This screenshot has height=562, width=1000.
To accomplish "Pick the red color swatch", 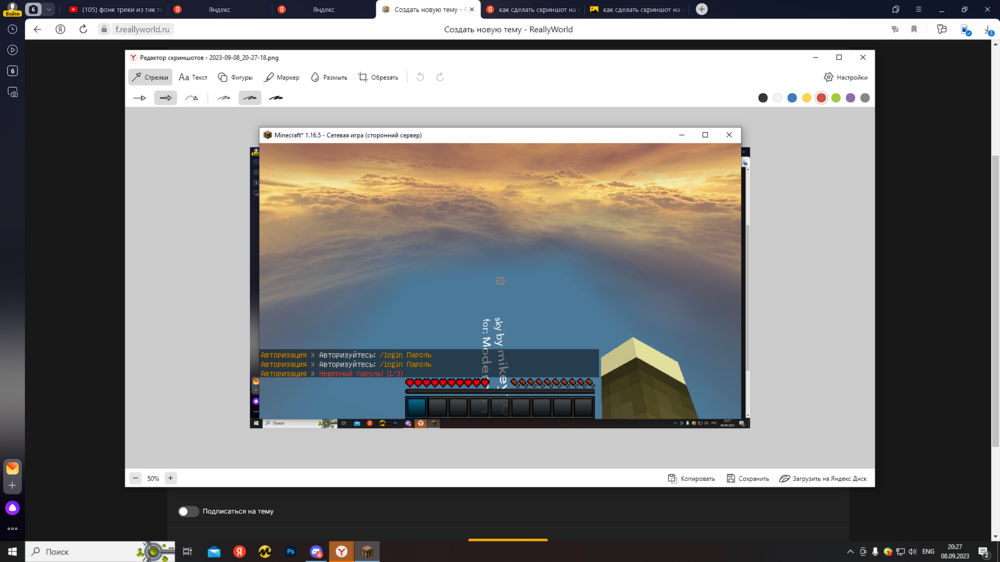I will (821, 98).
